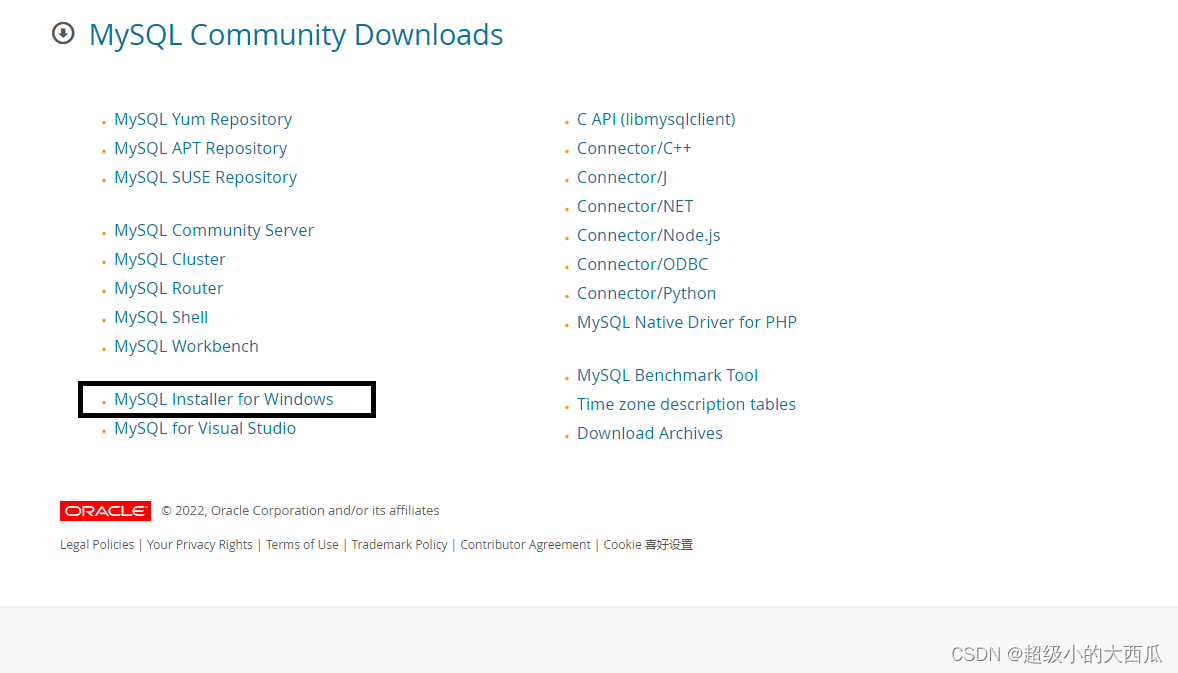The image size is (1178, 673).
Task: Open the MySQL Cluster link
Action: 170,259
